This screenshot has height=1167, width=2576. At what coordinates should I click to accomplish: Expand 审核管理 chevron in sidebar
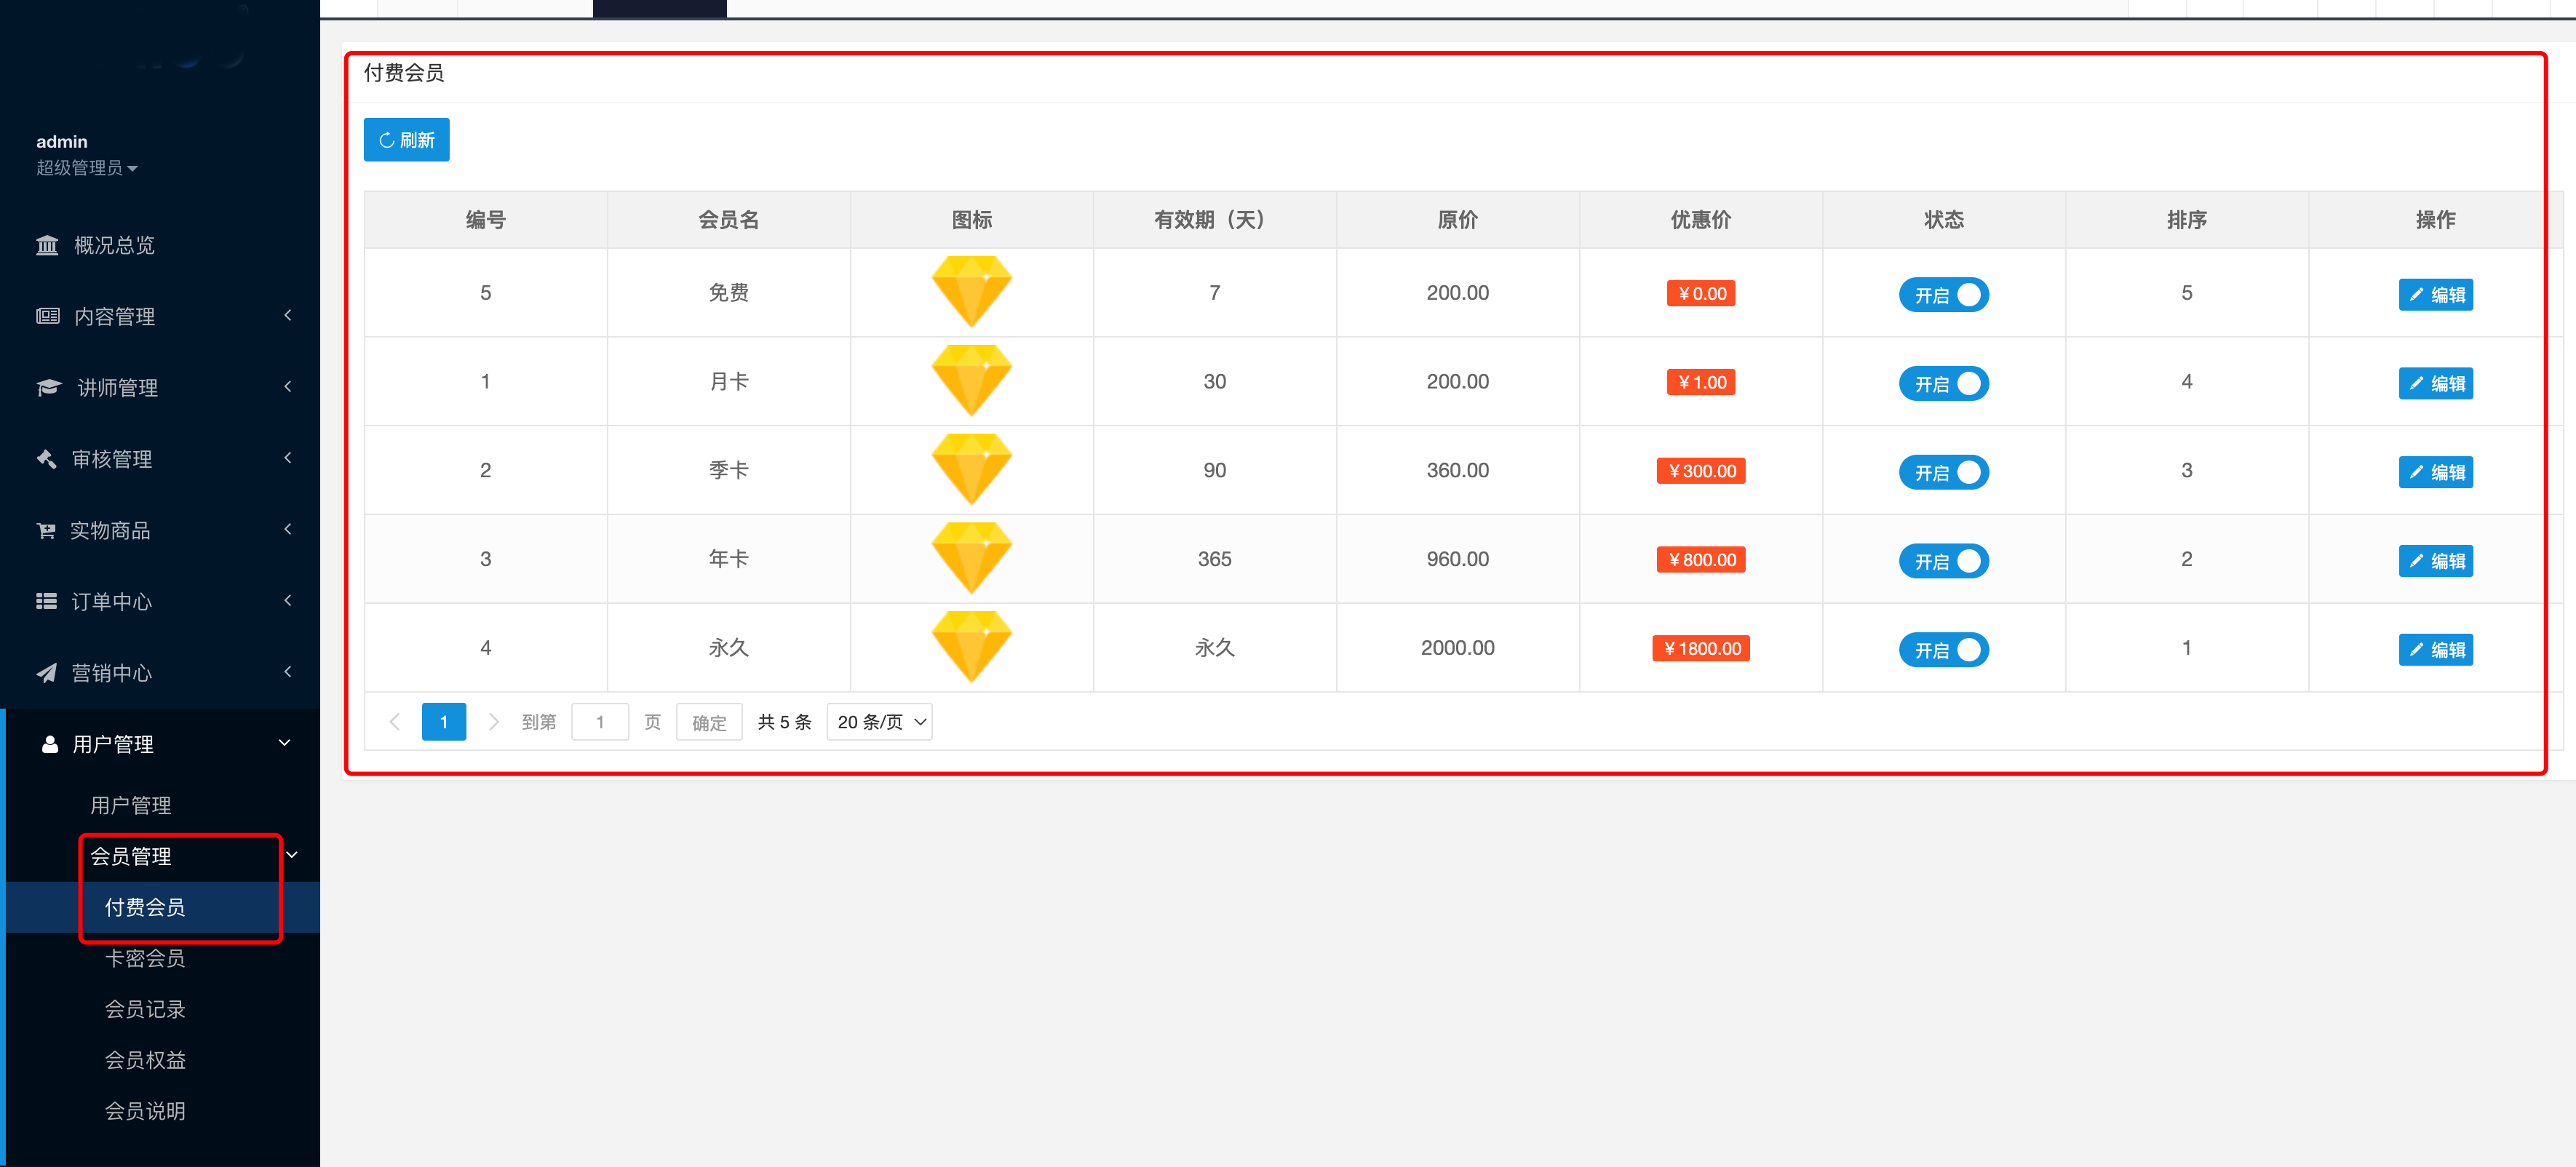[x=288, y=458]
